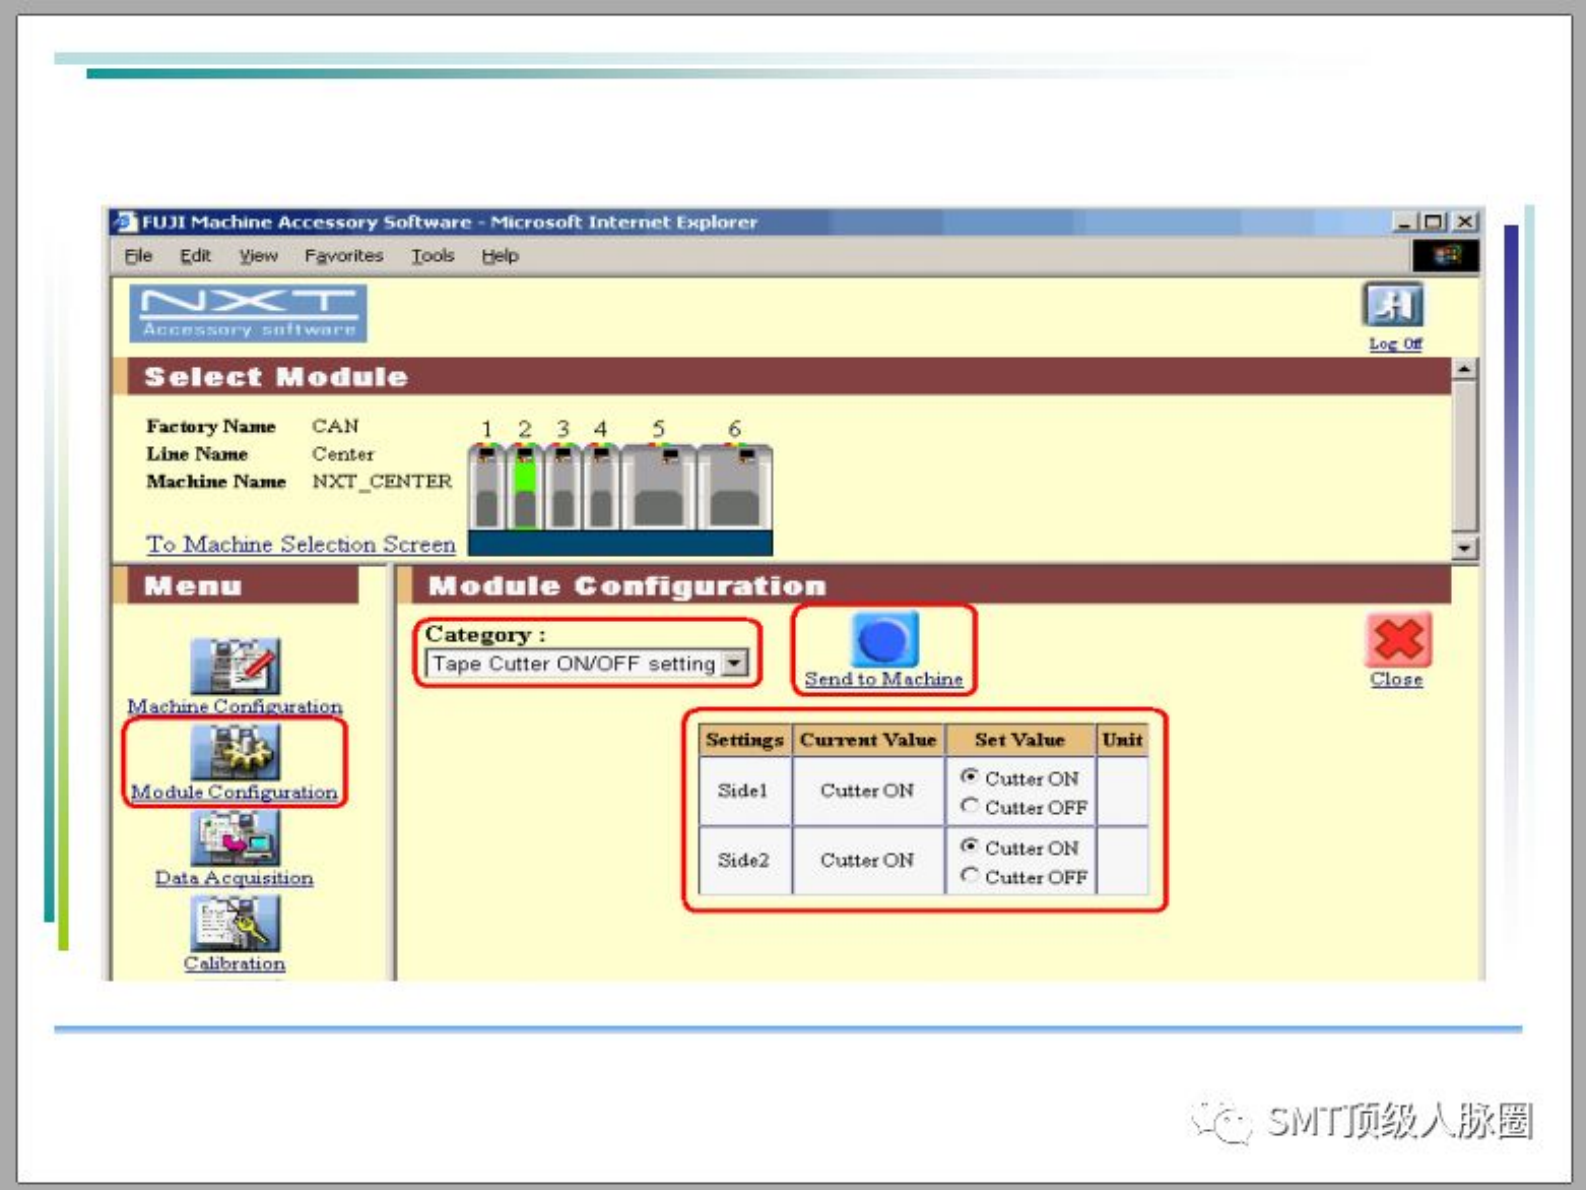Viewport: 1586px width, 1190px height.
Task: Open the View menu
Action: (x=258, y=256)
